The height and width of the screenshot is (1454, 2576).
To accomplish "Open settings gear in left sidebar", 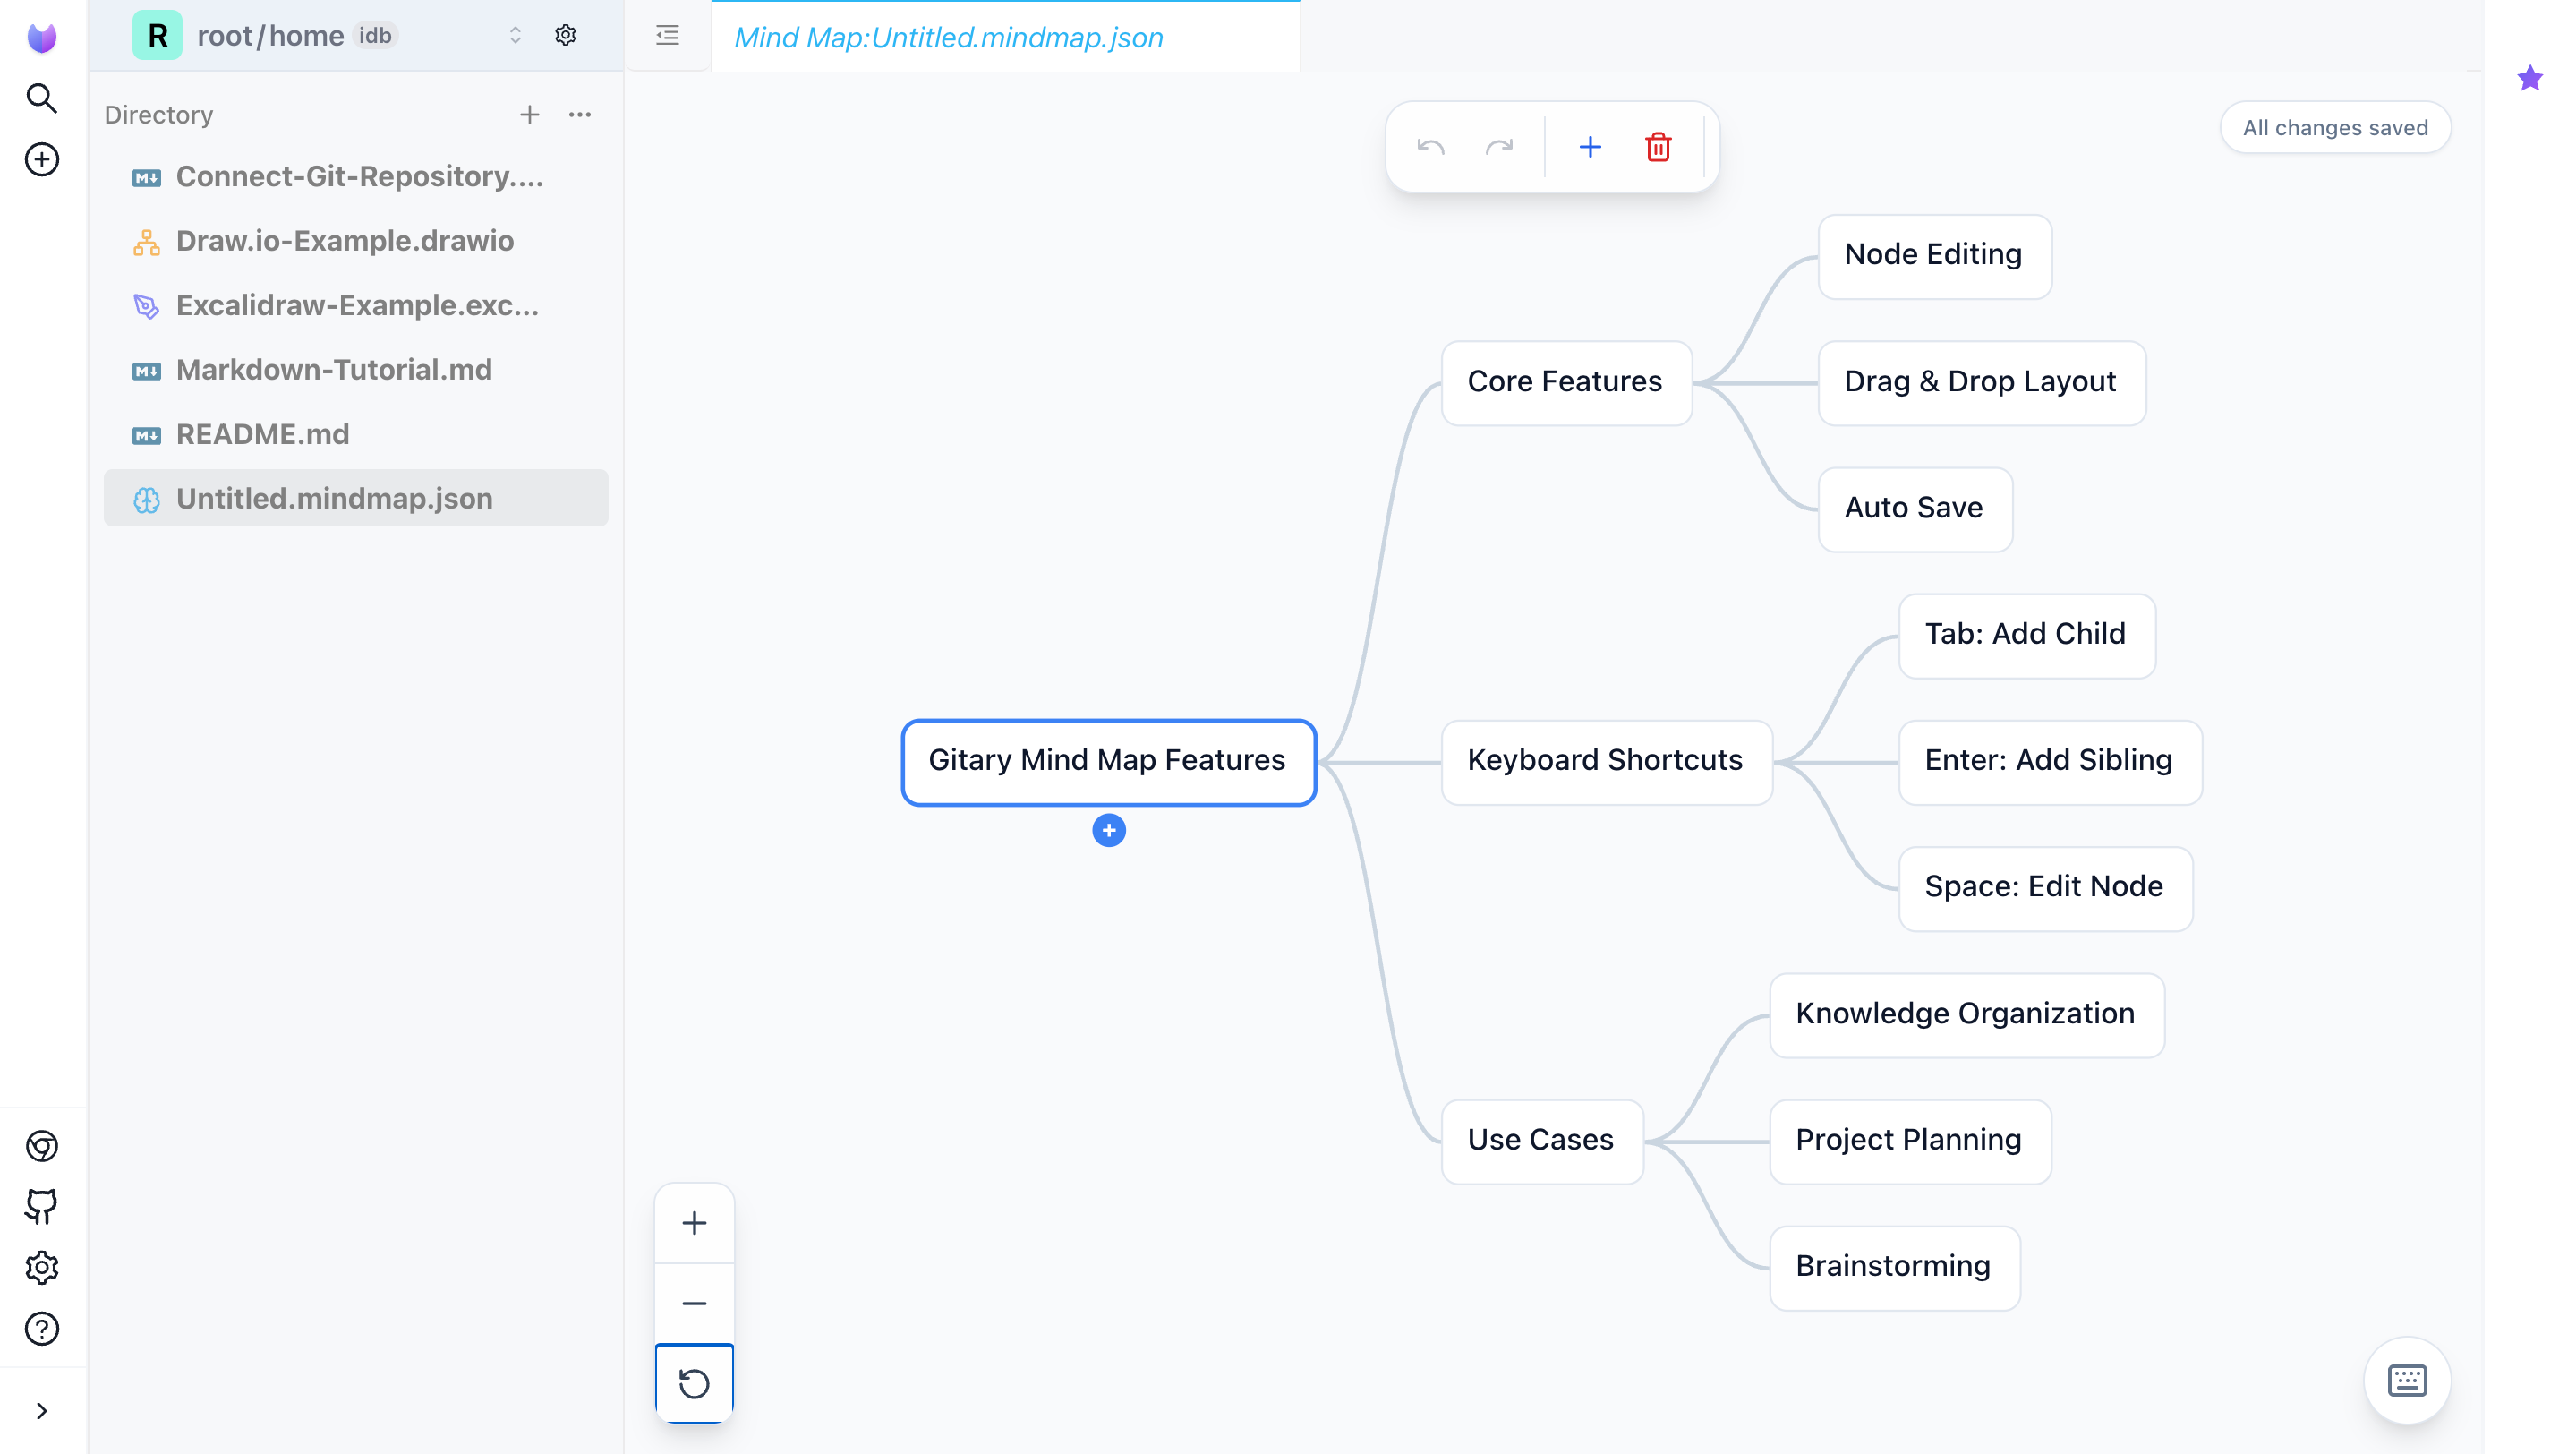I will (x=41, y=1267).
